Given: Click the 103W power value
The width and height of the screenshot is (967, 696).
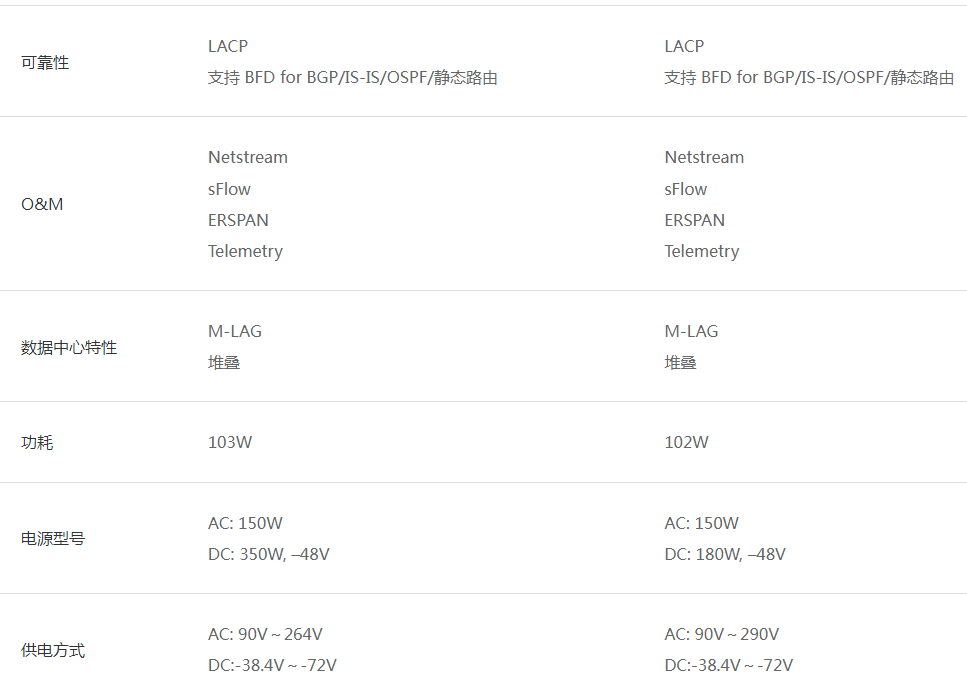Looking at the screenshot, I should click(230, 442).
